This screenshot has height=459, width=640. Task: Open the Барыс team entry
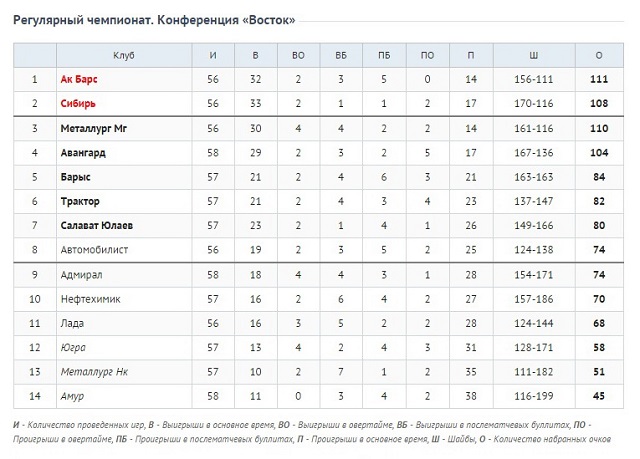point(76,177)
